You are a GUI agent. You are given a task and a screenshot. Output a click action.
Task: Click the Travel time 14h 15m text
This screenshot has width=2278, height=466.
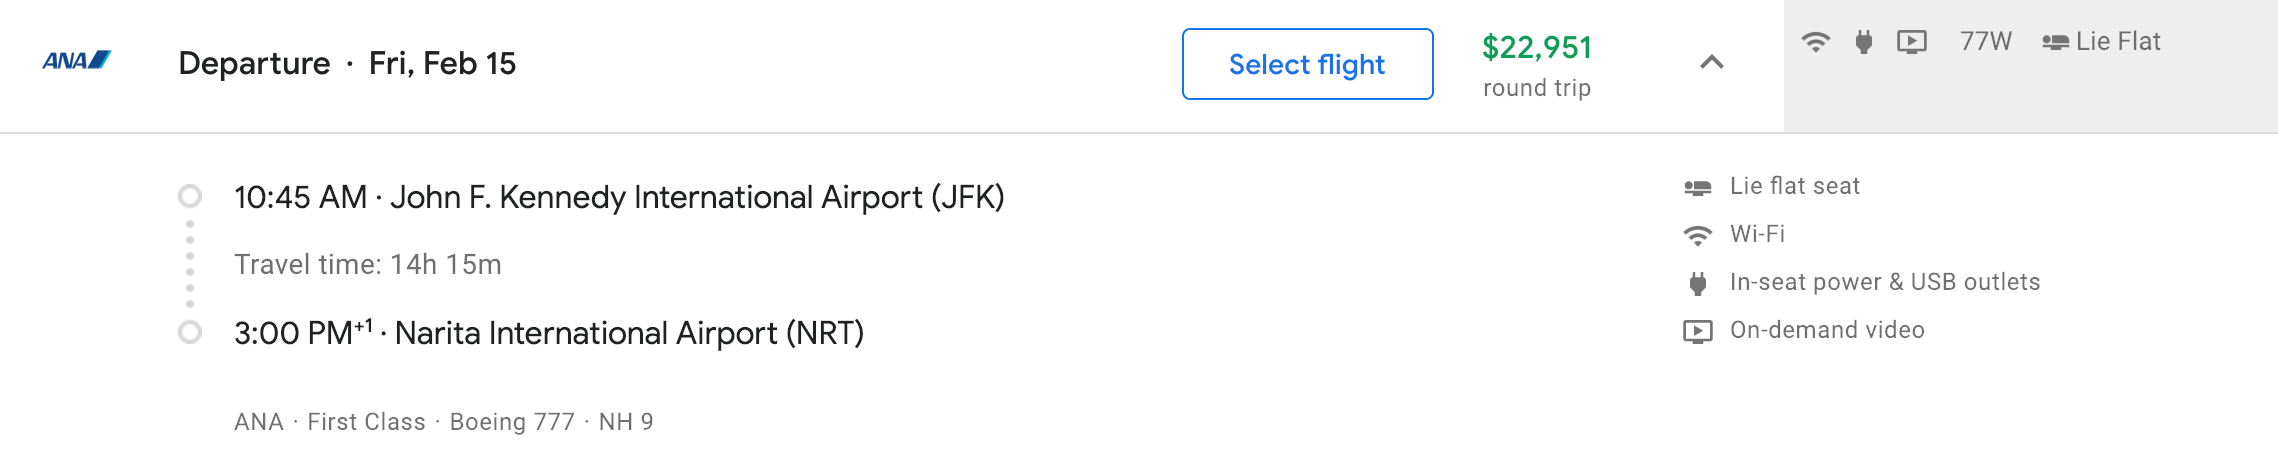(368, 264)
